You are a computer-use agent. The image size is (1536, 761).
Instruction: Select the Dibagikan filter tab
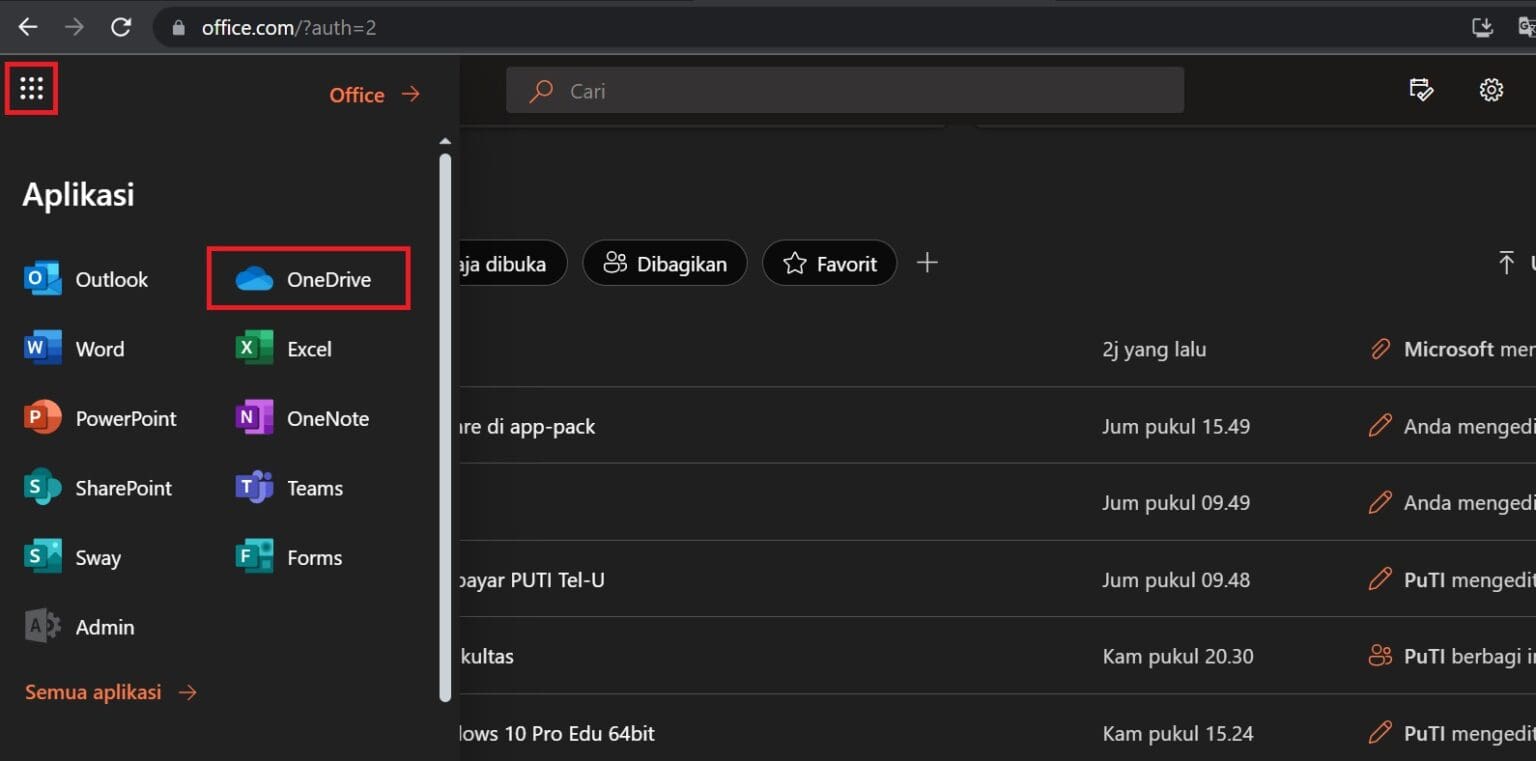(665, 264)
